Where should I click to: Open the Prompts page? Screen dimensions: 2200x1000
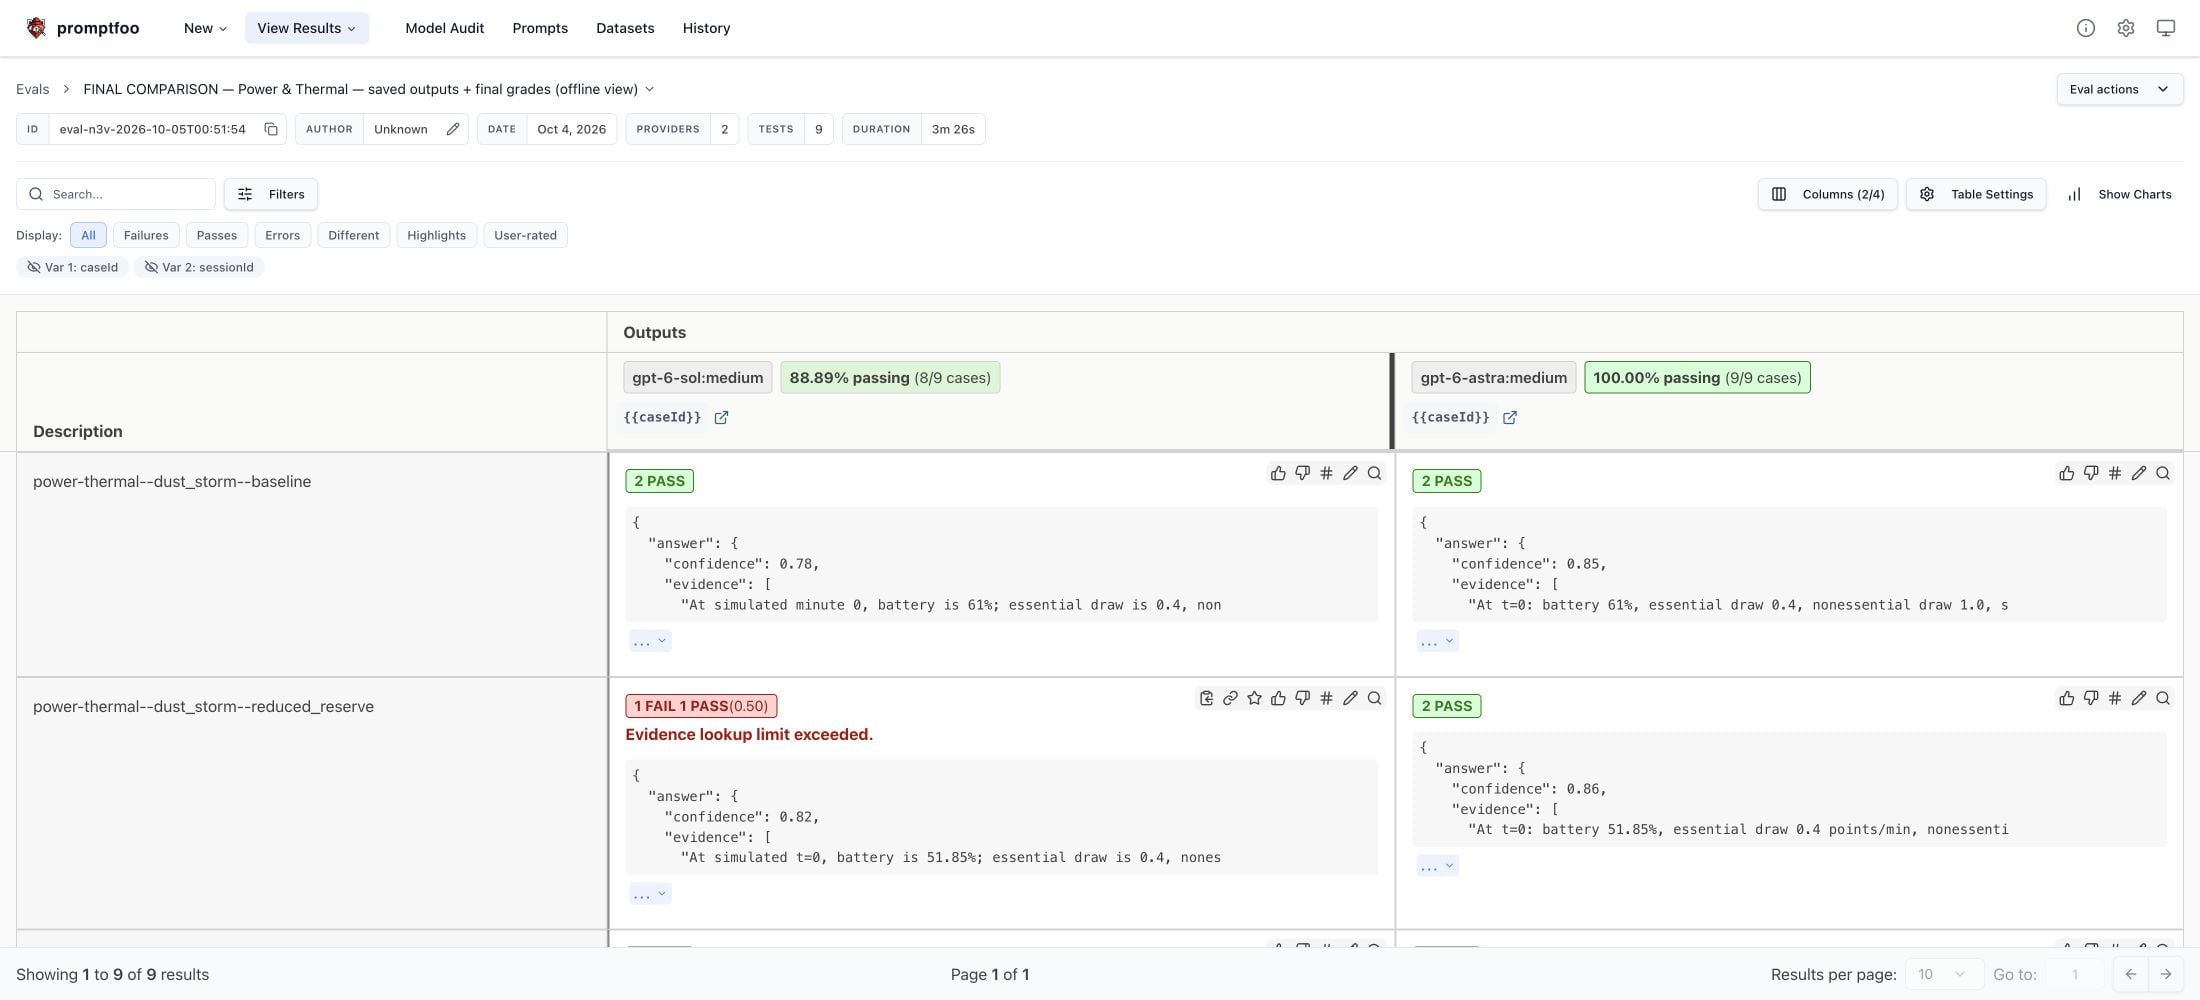tap(540, 28)
